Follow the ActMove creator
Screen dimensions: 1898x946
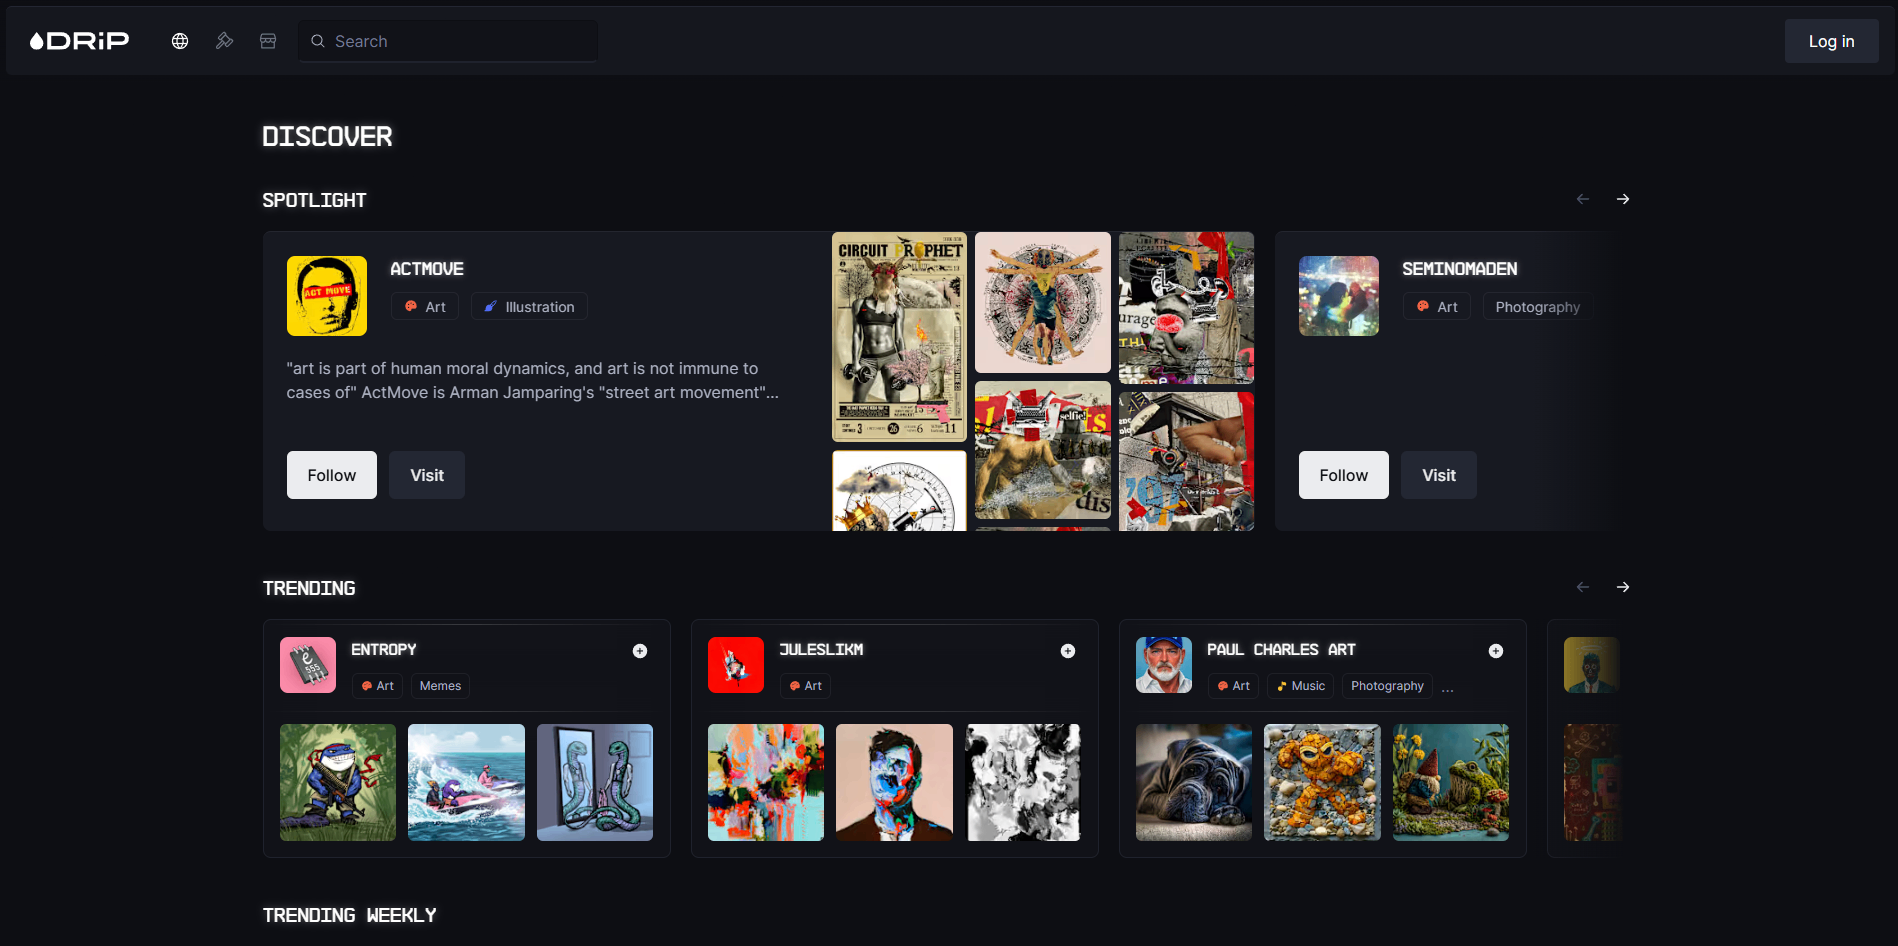[332, 475]
